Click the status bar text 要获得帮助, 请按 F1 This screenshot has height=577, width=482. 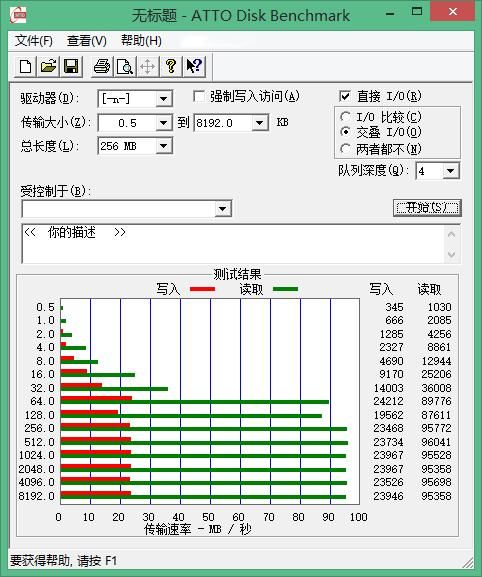click(63, 561)
